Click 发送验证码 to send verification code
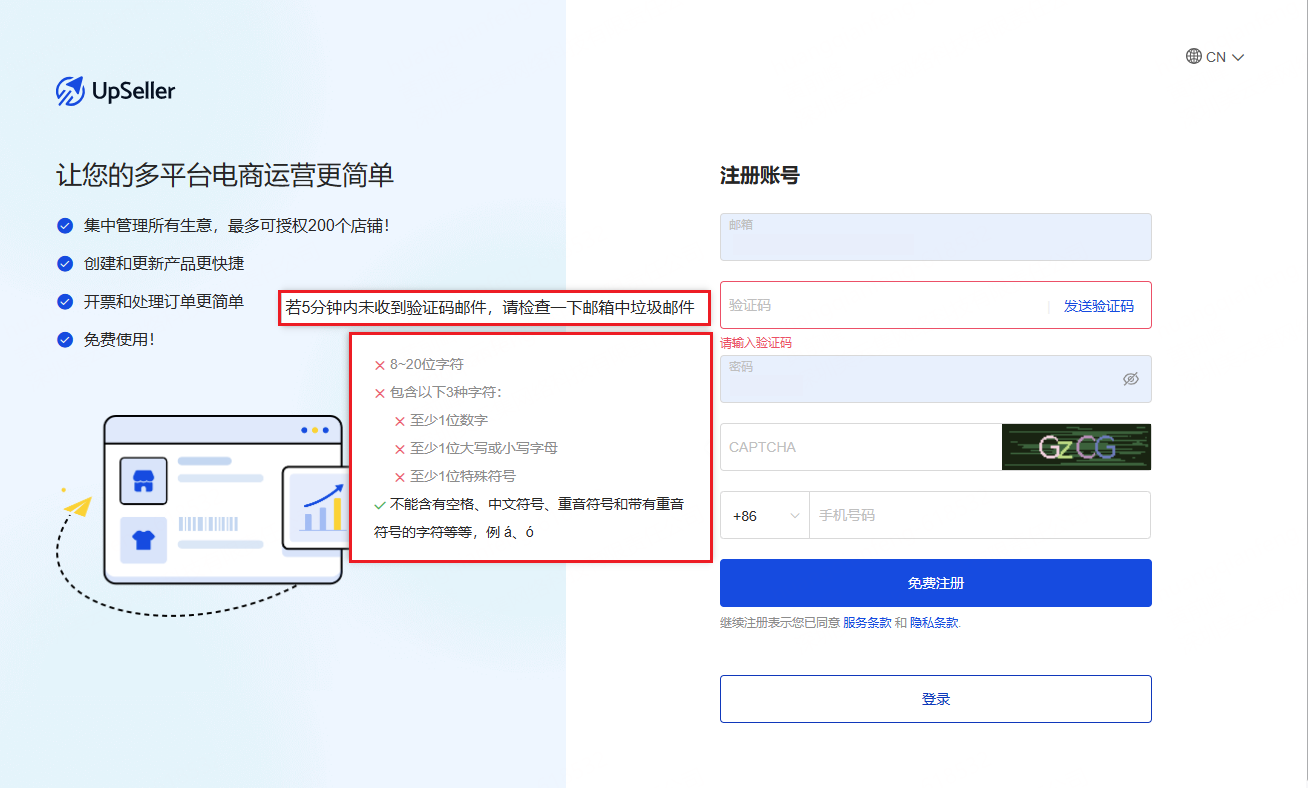This screenshot has width=1308, height=788. [1098, 306]
